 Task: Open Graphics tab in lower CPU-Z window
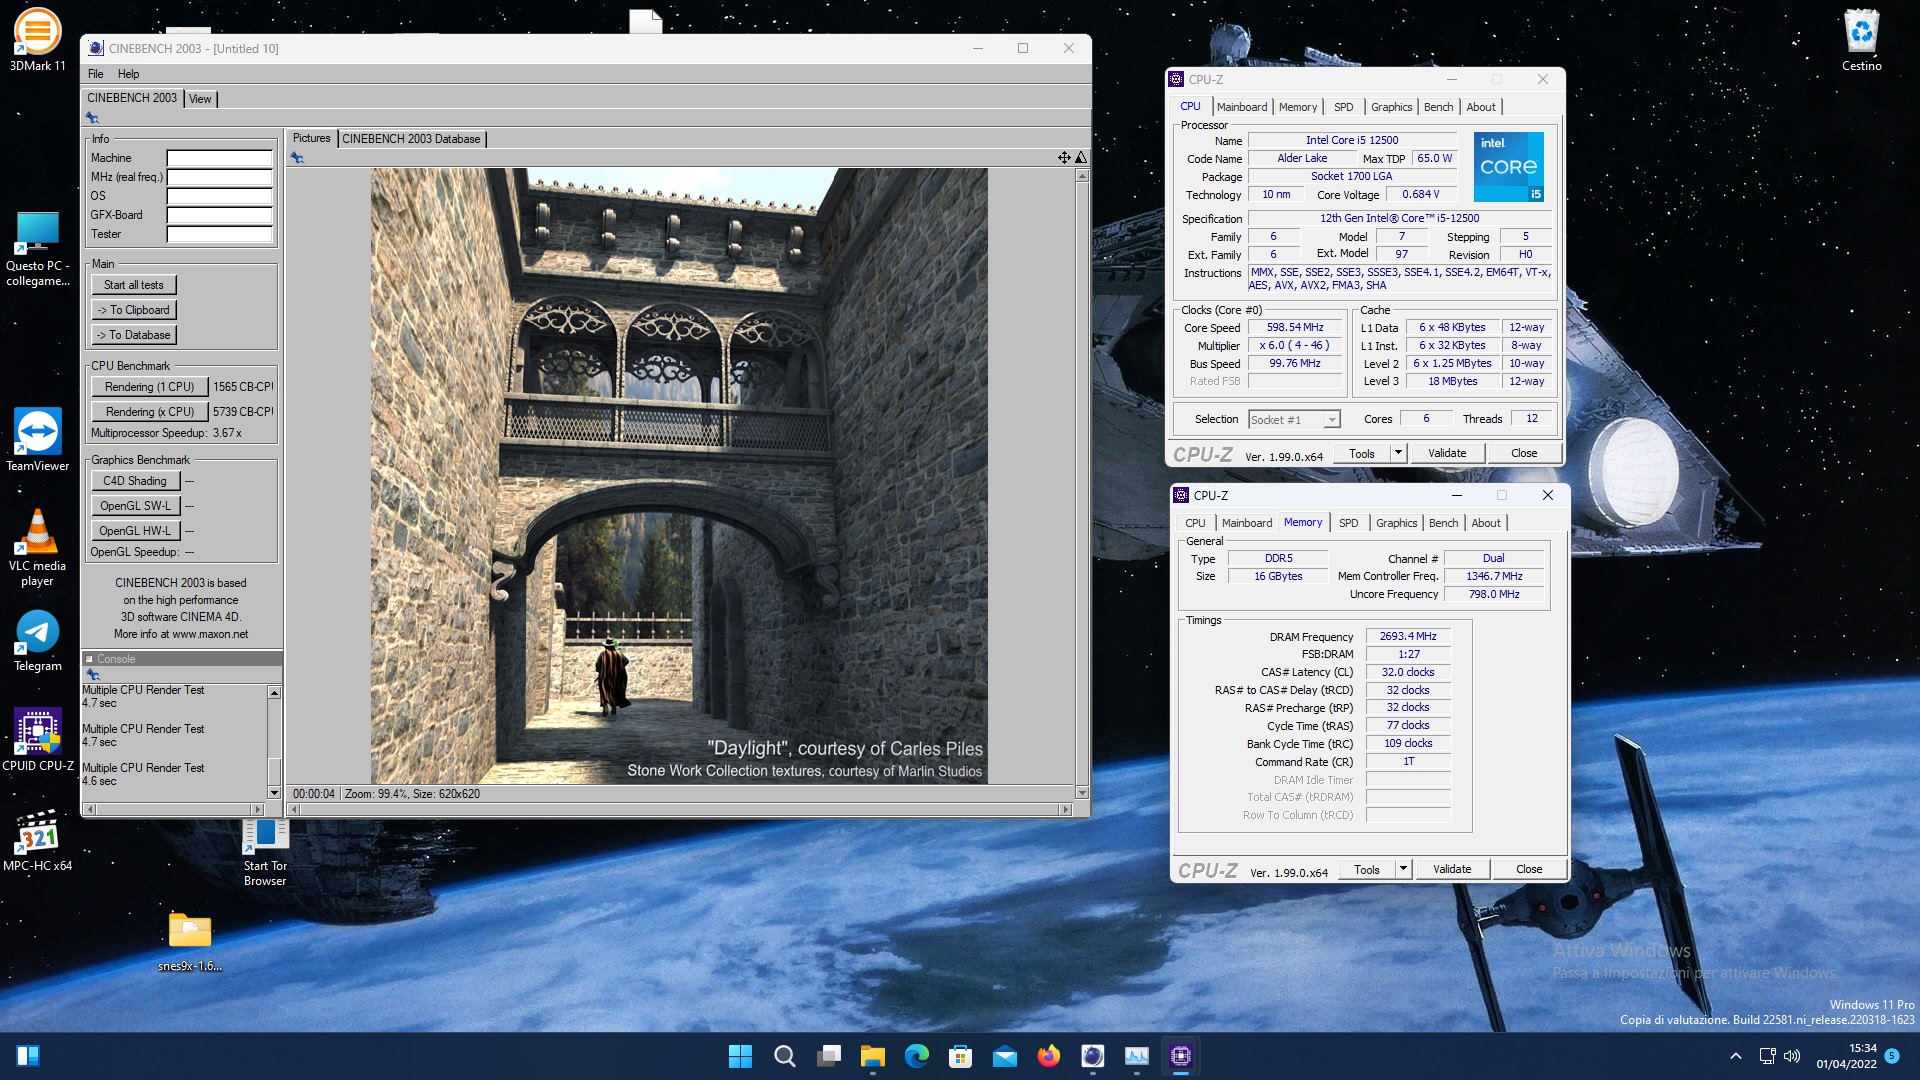tap(1396, 523)
